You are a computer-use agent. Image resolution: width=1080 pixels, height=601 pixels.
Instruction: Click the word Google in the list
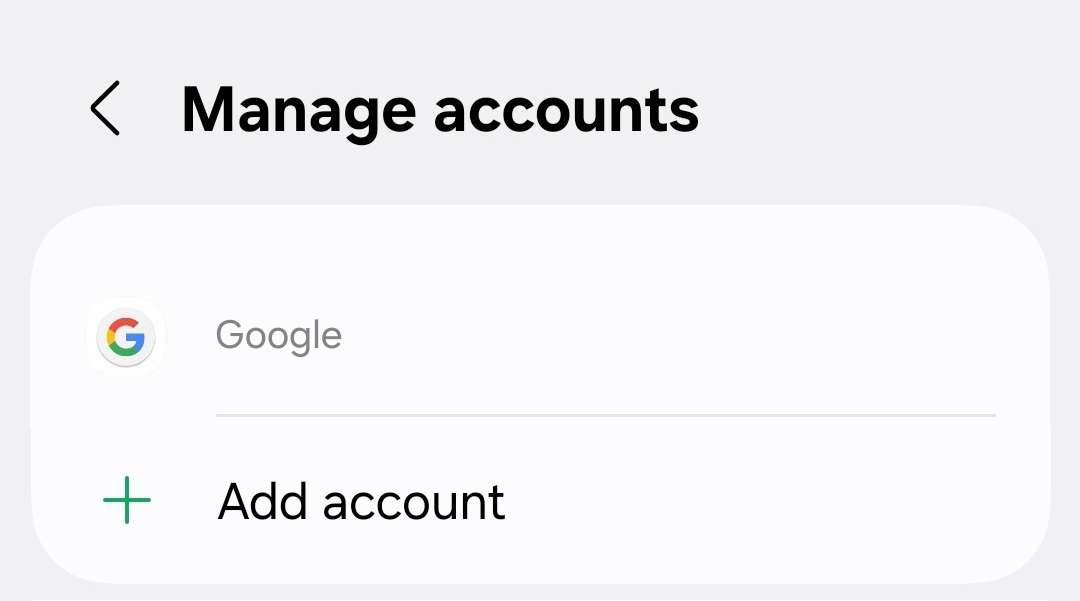[x=278, y=336]
